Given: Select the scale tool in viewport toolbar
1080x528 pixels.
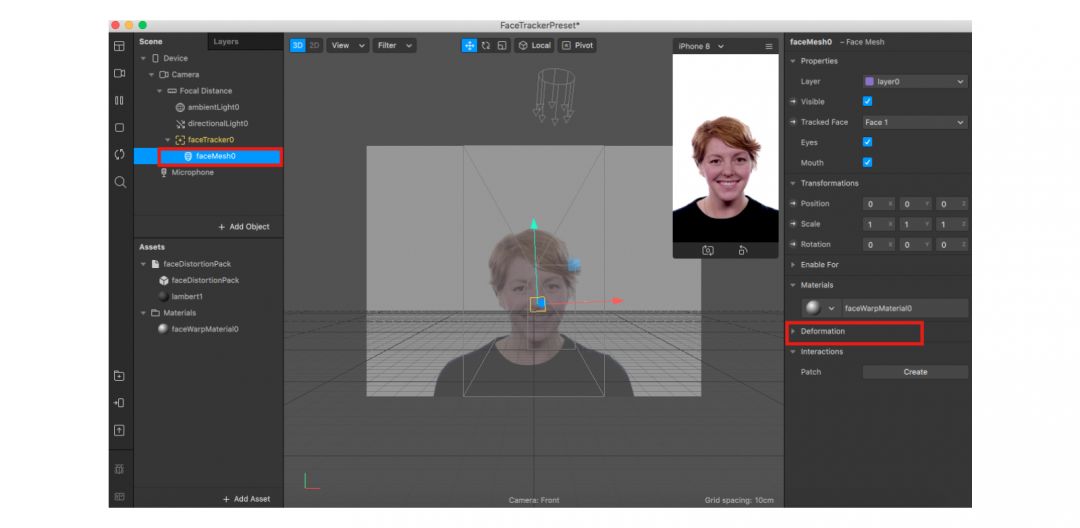Looking at the screenshot, I should pyautogui.click(x=501, y=46).
